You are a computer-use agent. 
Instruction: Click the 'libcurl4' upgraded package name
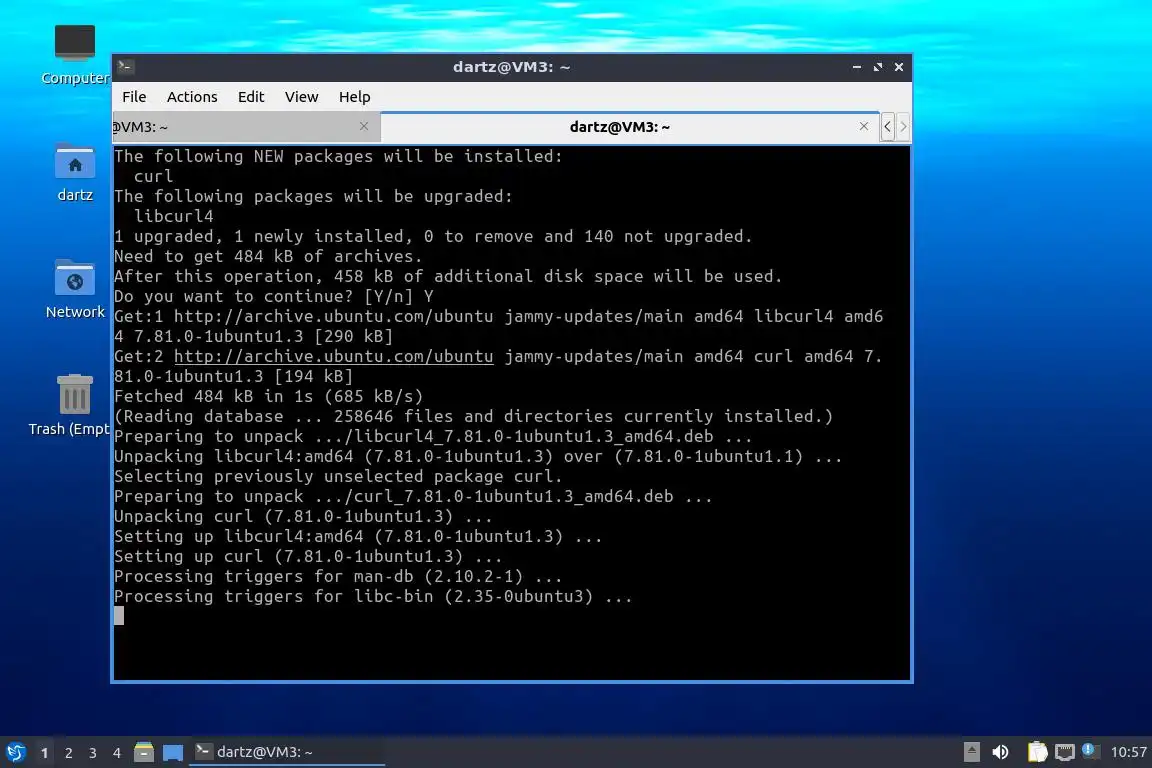(173, 216)
